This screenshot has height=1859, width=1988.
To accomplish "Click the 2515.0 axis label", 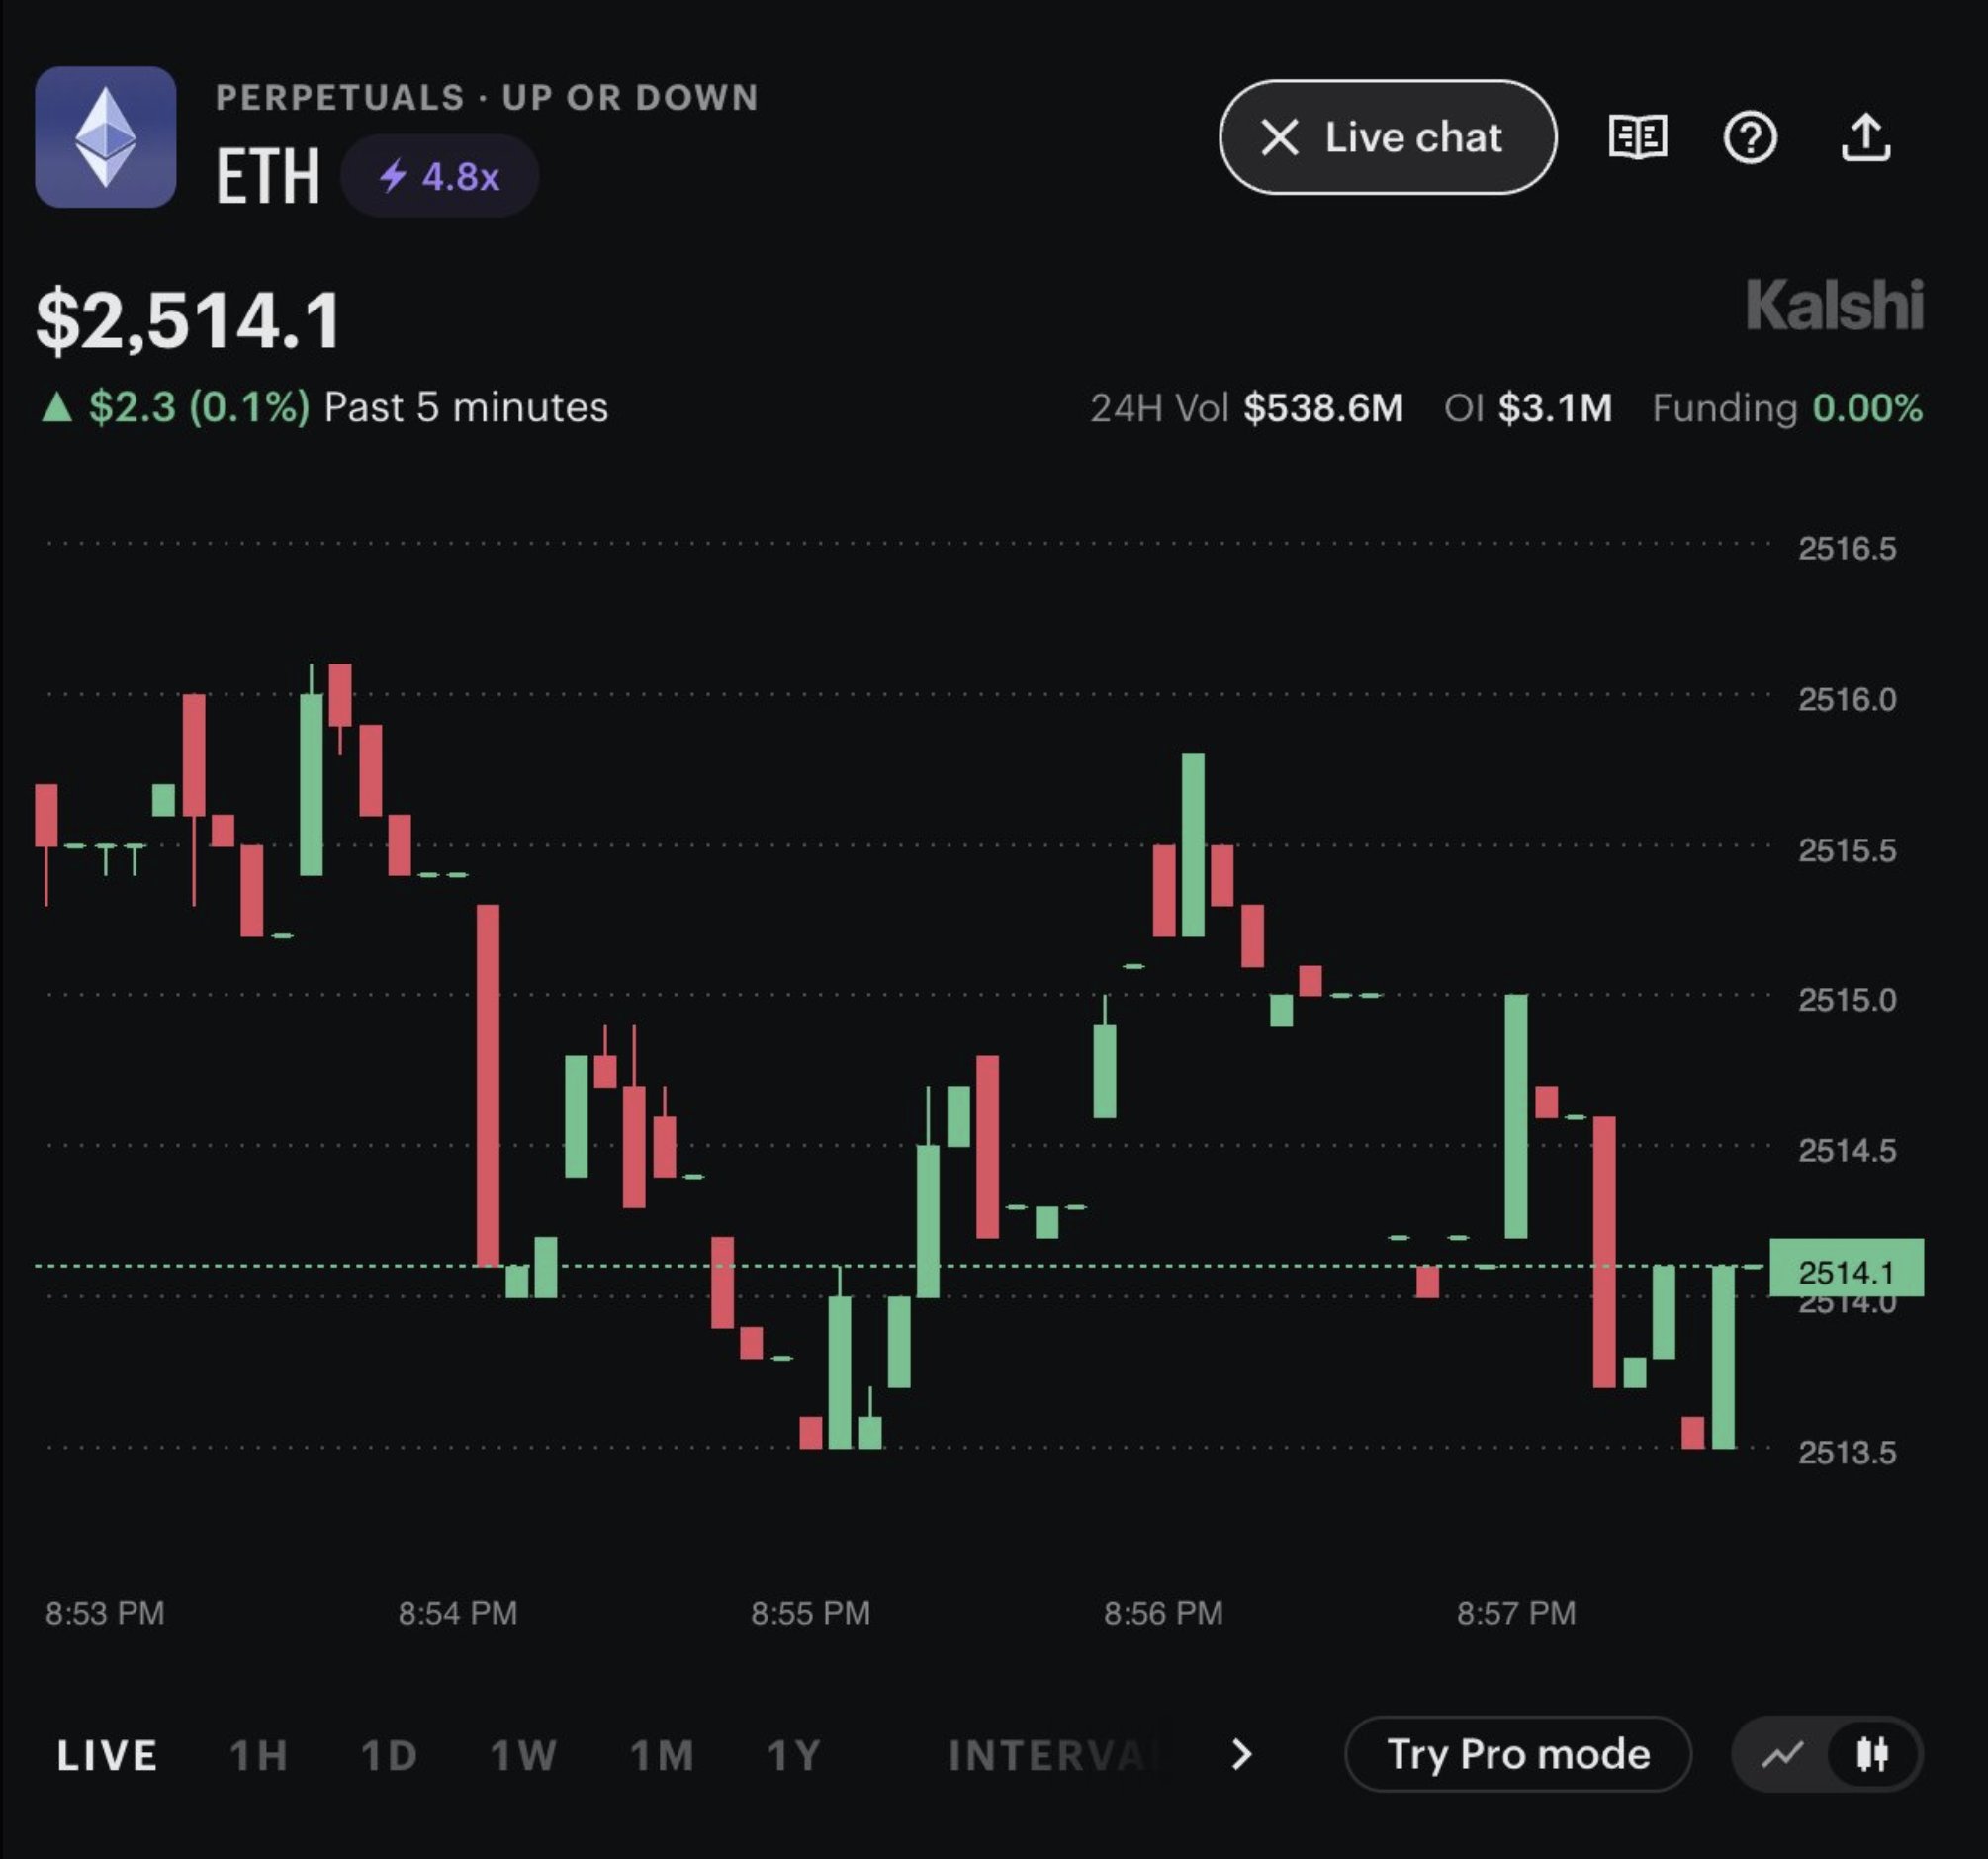I will (x=1847, y=1000).
